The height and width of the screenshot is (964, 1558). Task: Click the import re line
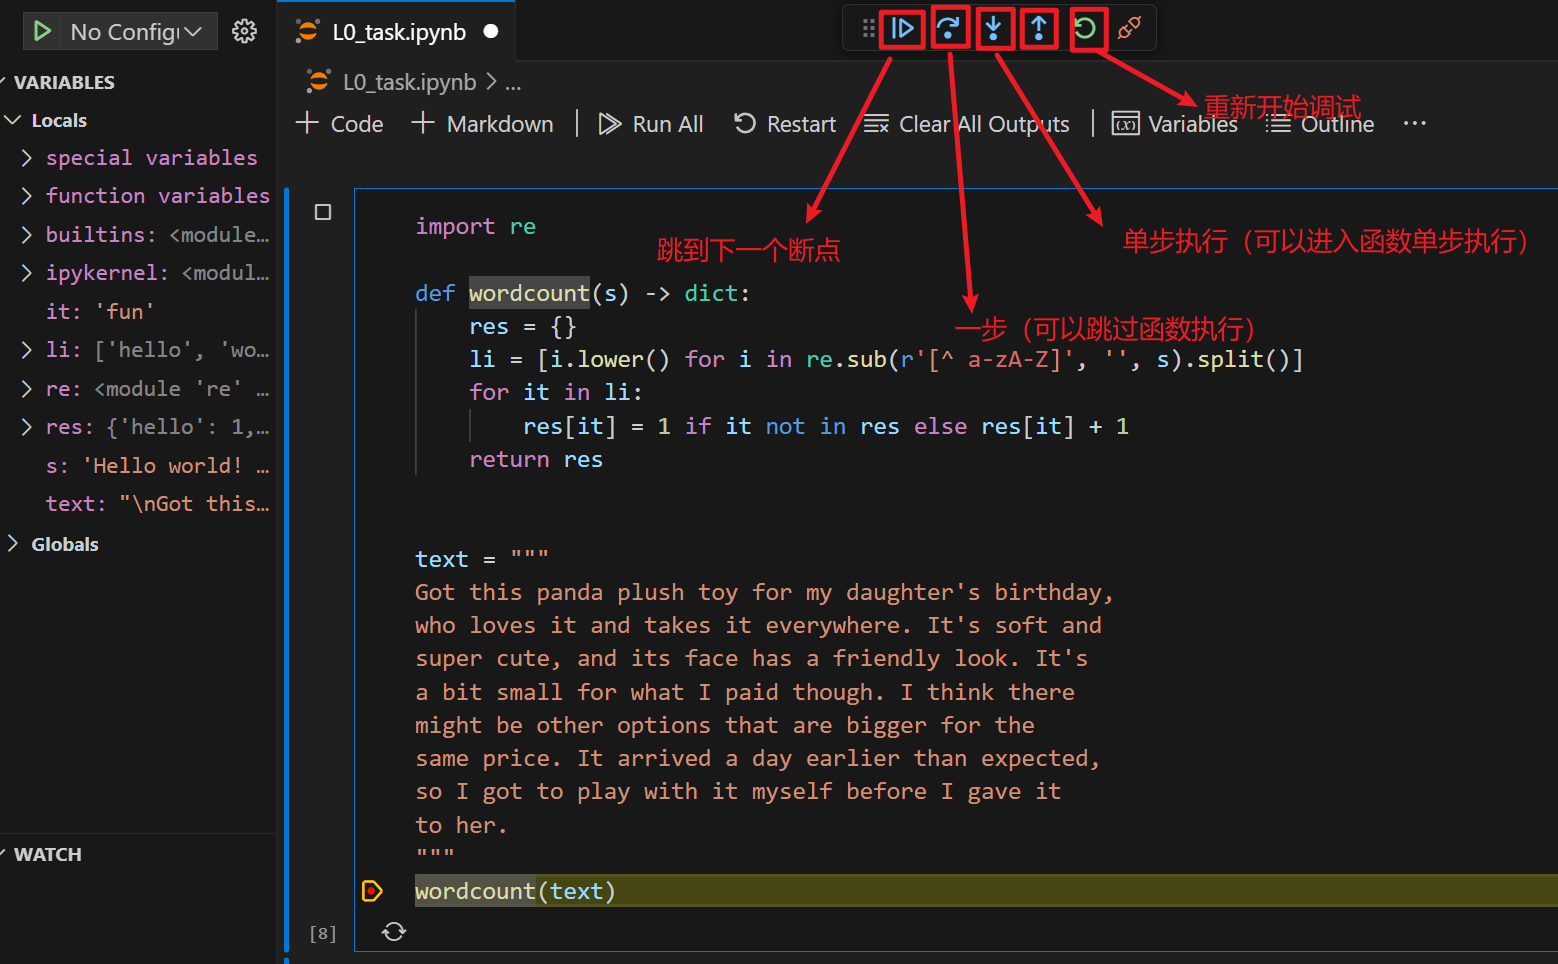click(x=475, y=227)
